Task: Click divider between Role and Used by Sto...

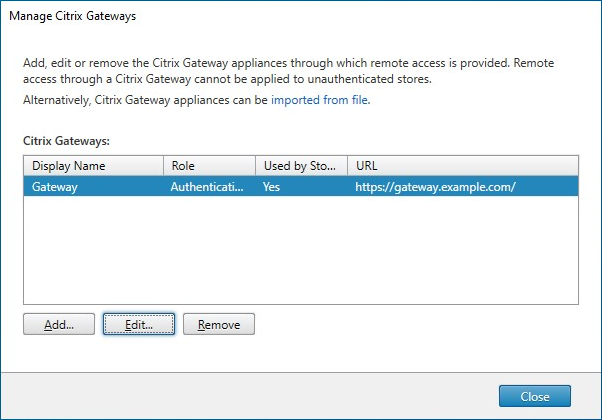Action: 255,165
